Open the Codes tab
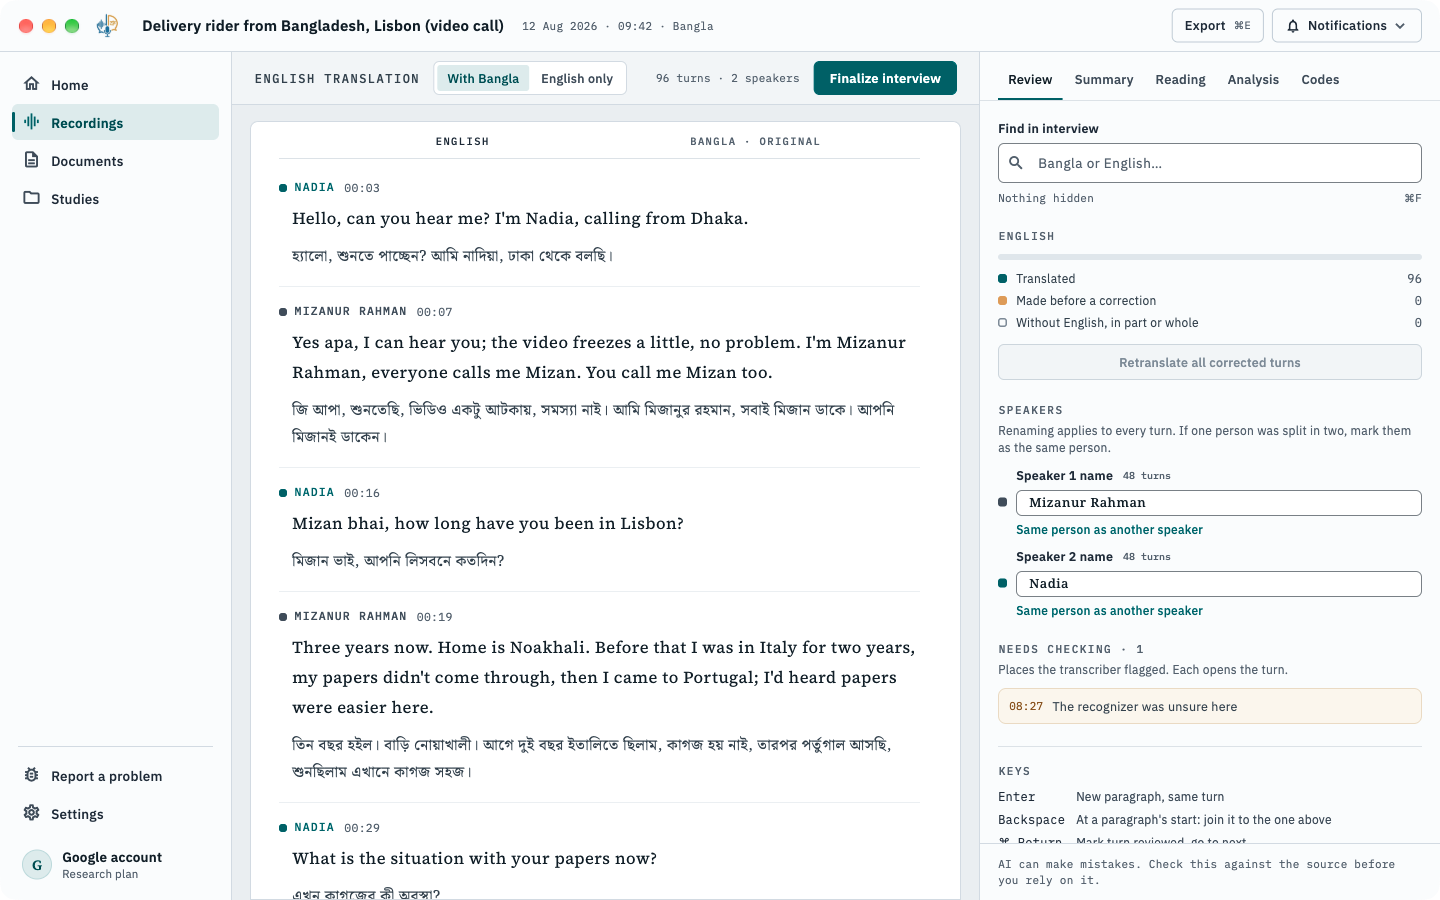This screenshot has height=900, width=1440. (x=1320, y=80)
